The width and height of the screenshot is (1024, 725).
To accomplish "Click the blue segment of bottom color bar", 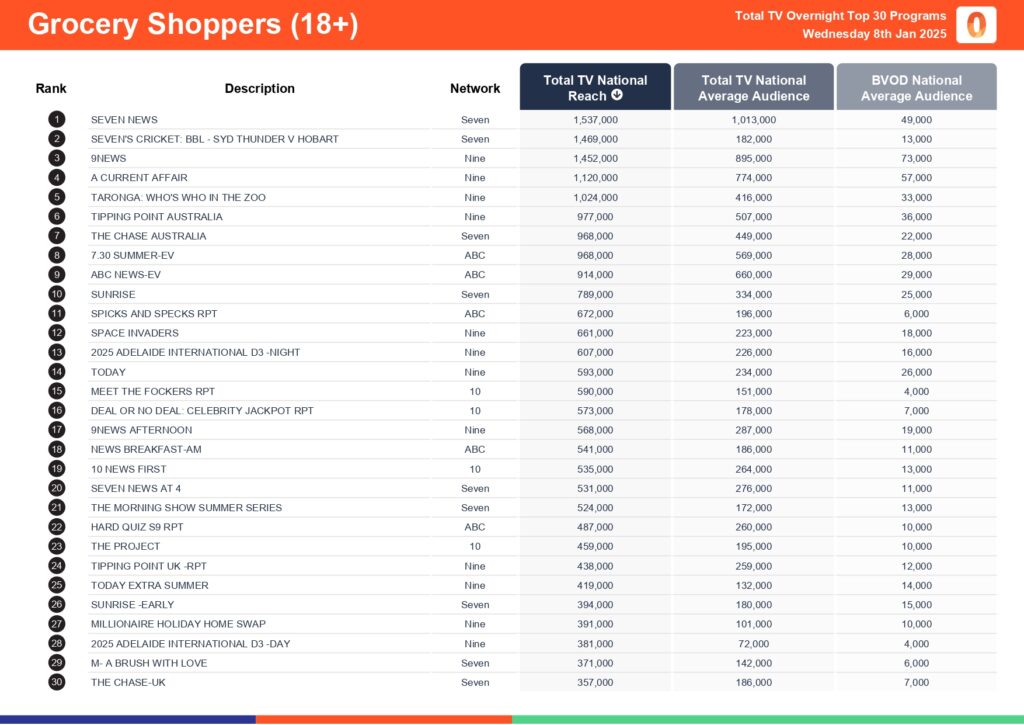I will click(x=128, y=719).
